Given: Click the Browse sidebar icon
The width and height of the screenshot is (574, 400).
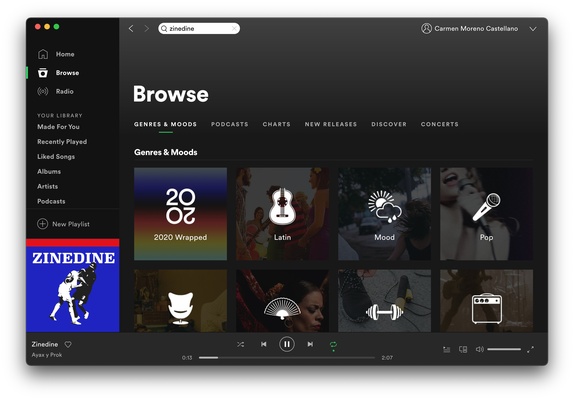Looking at the screenshot, I should (43, 73).
